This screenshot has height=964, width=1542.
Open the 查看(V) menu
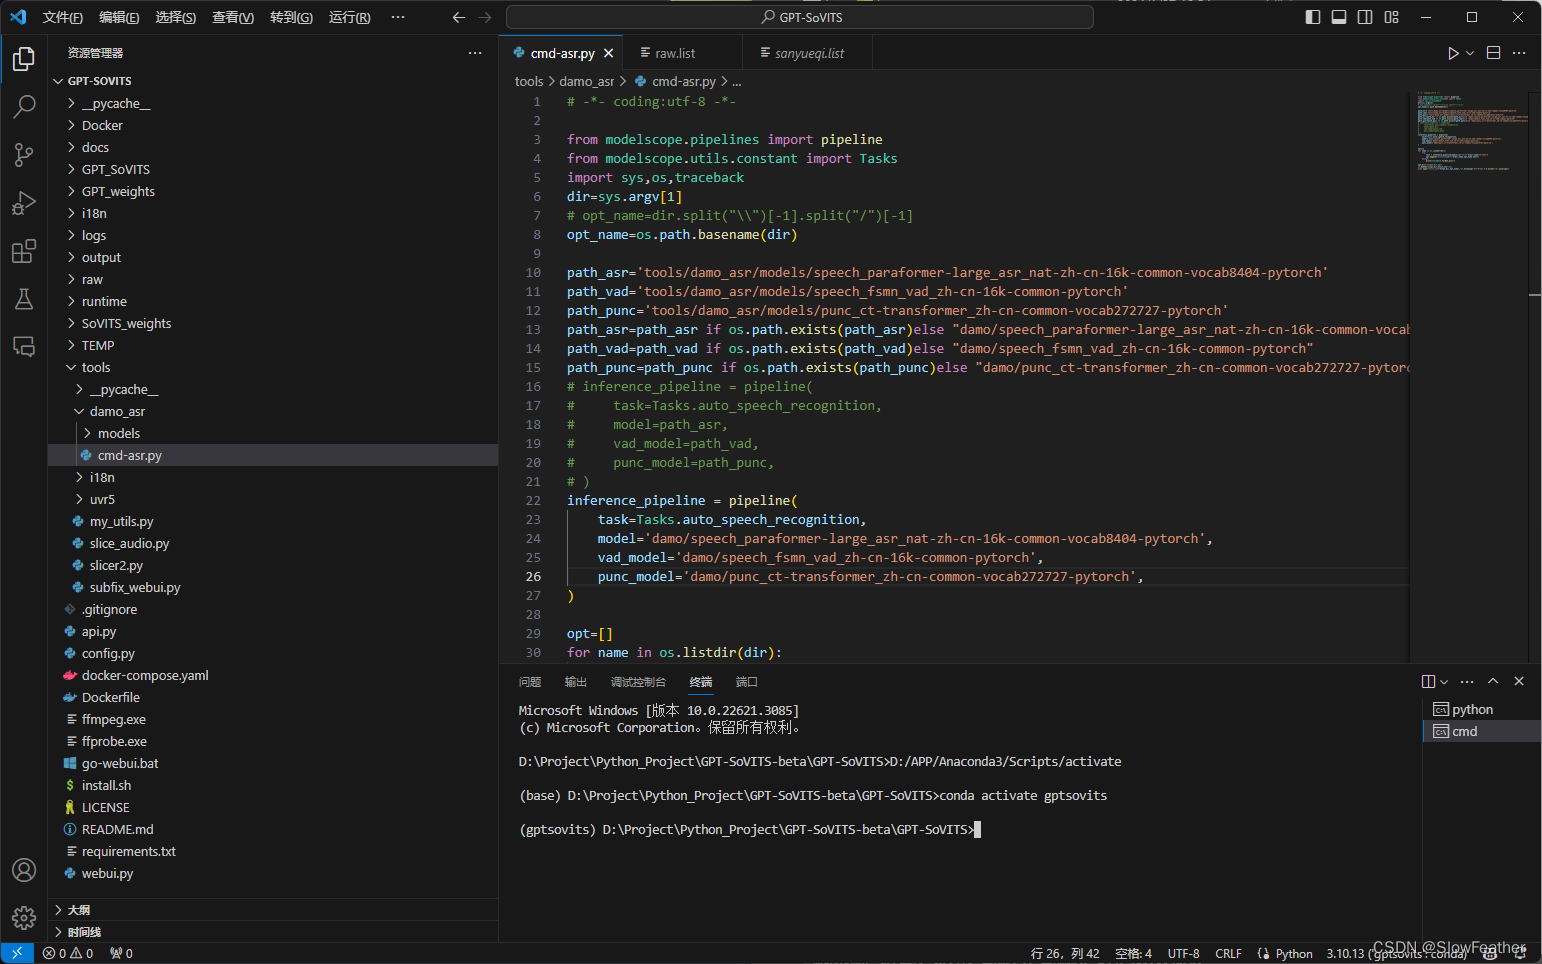click(x=233, y=17)
